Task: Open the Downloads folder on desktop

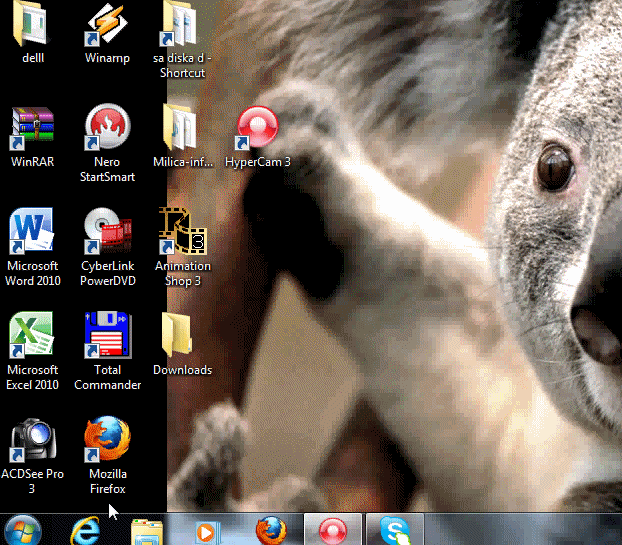Action: click(x=177, y=334)
